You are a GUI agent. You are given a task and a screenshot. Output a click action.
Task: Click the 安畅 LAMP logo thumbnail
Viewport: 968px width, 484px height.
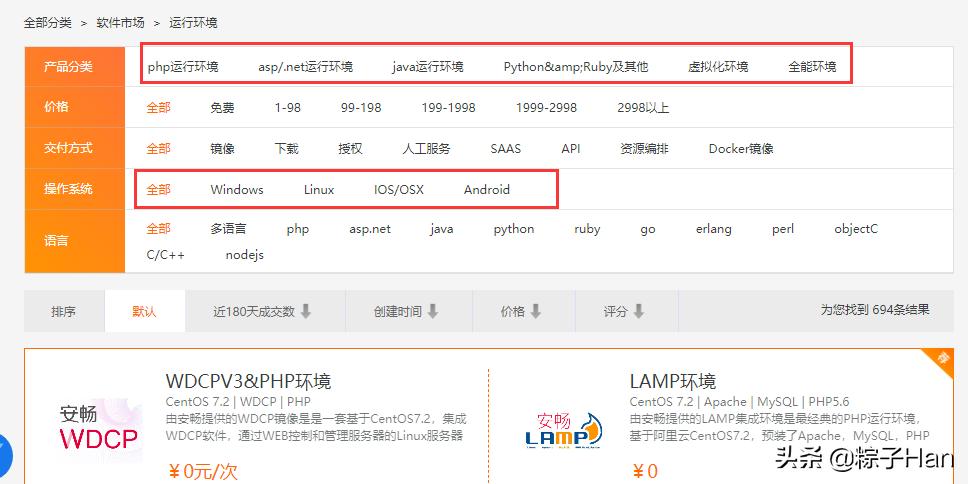tap(563, 430)
